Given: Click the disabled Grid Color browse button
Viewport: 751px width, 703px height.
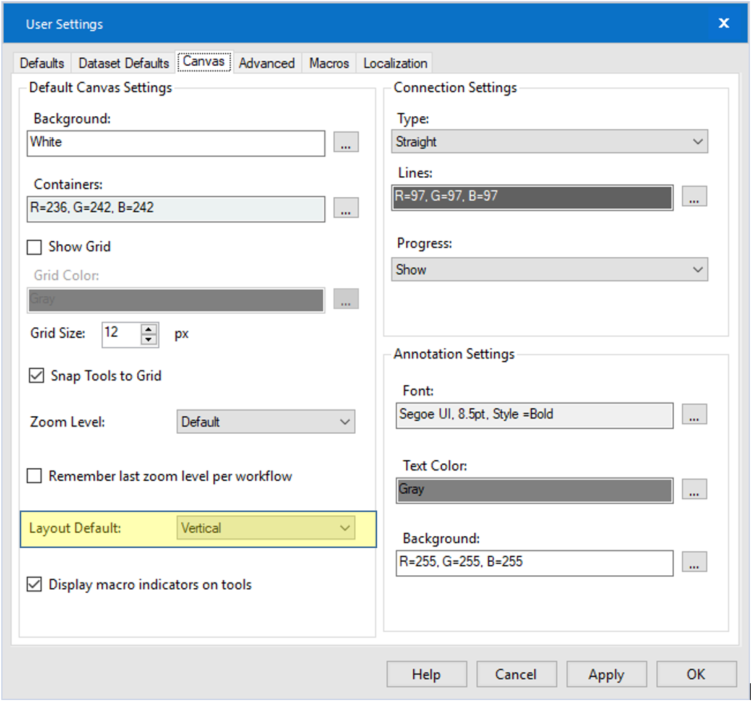Looking at the screenshot, I should [x=346, y=299].
